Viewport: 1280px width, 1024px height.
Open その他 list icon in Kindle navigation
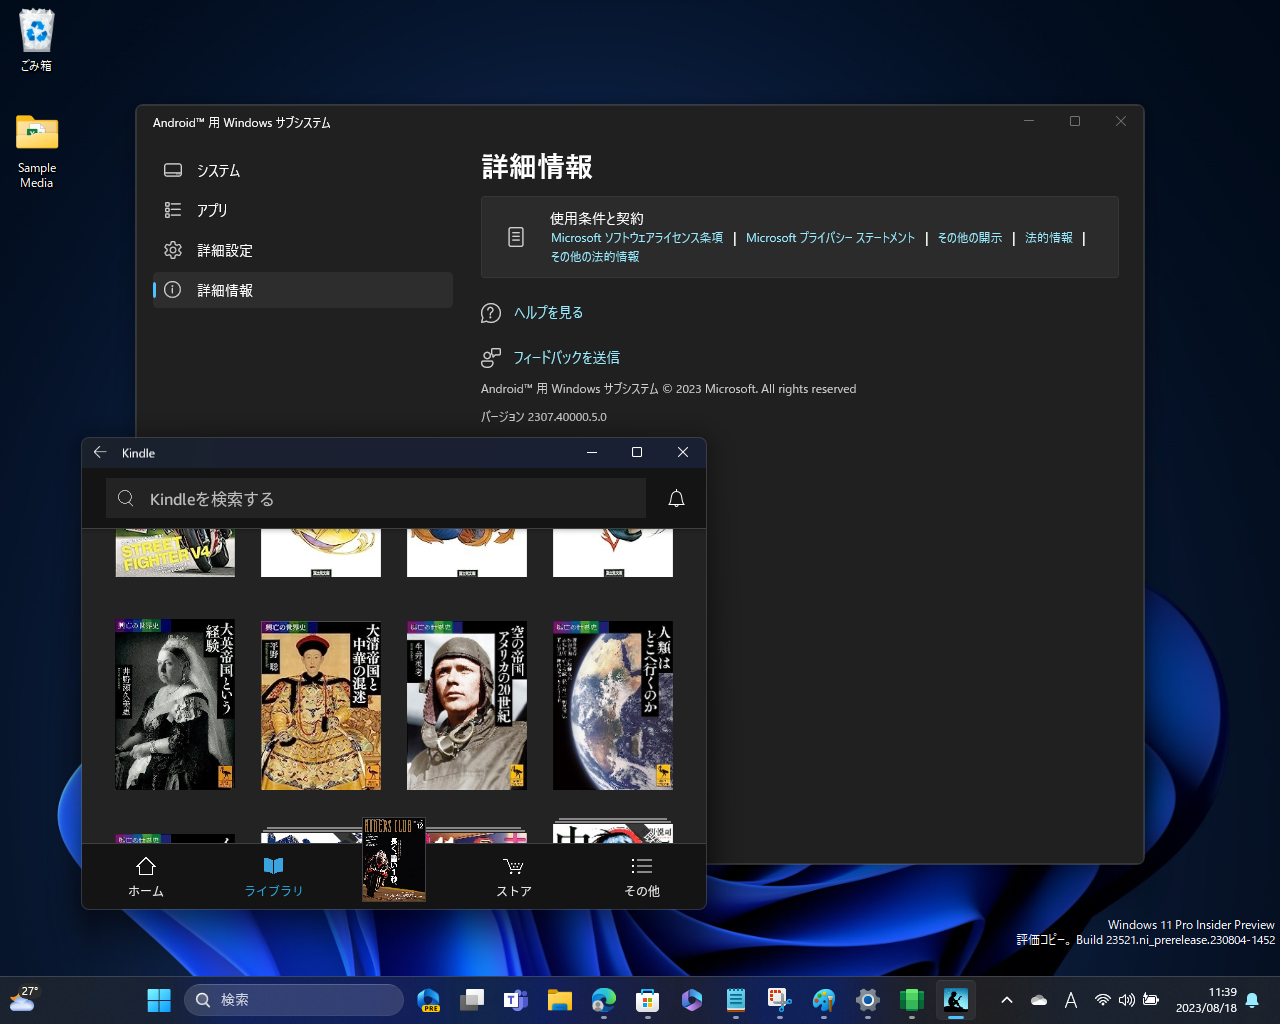641,866
